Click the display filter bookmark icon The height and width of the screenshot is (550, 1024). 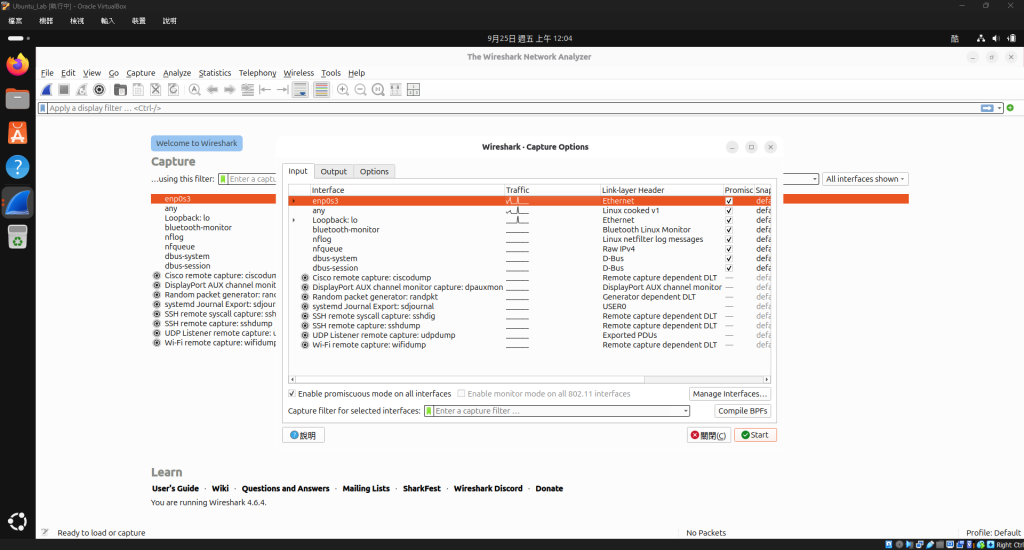tap(43, 108)
